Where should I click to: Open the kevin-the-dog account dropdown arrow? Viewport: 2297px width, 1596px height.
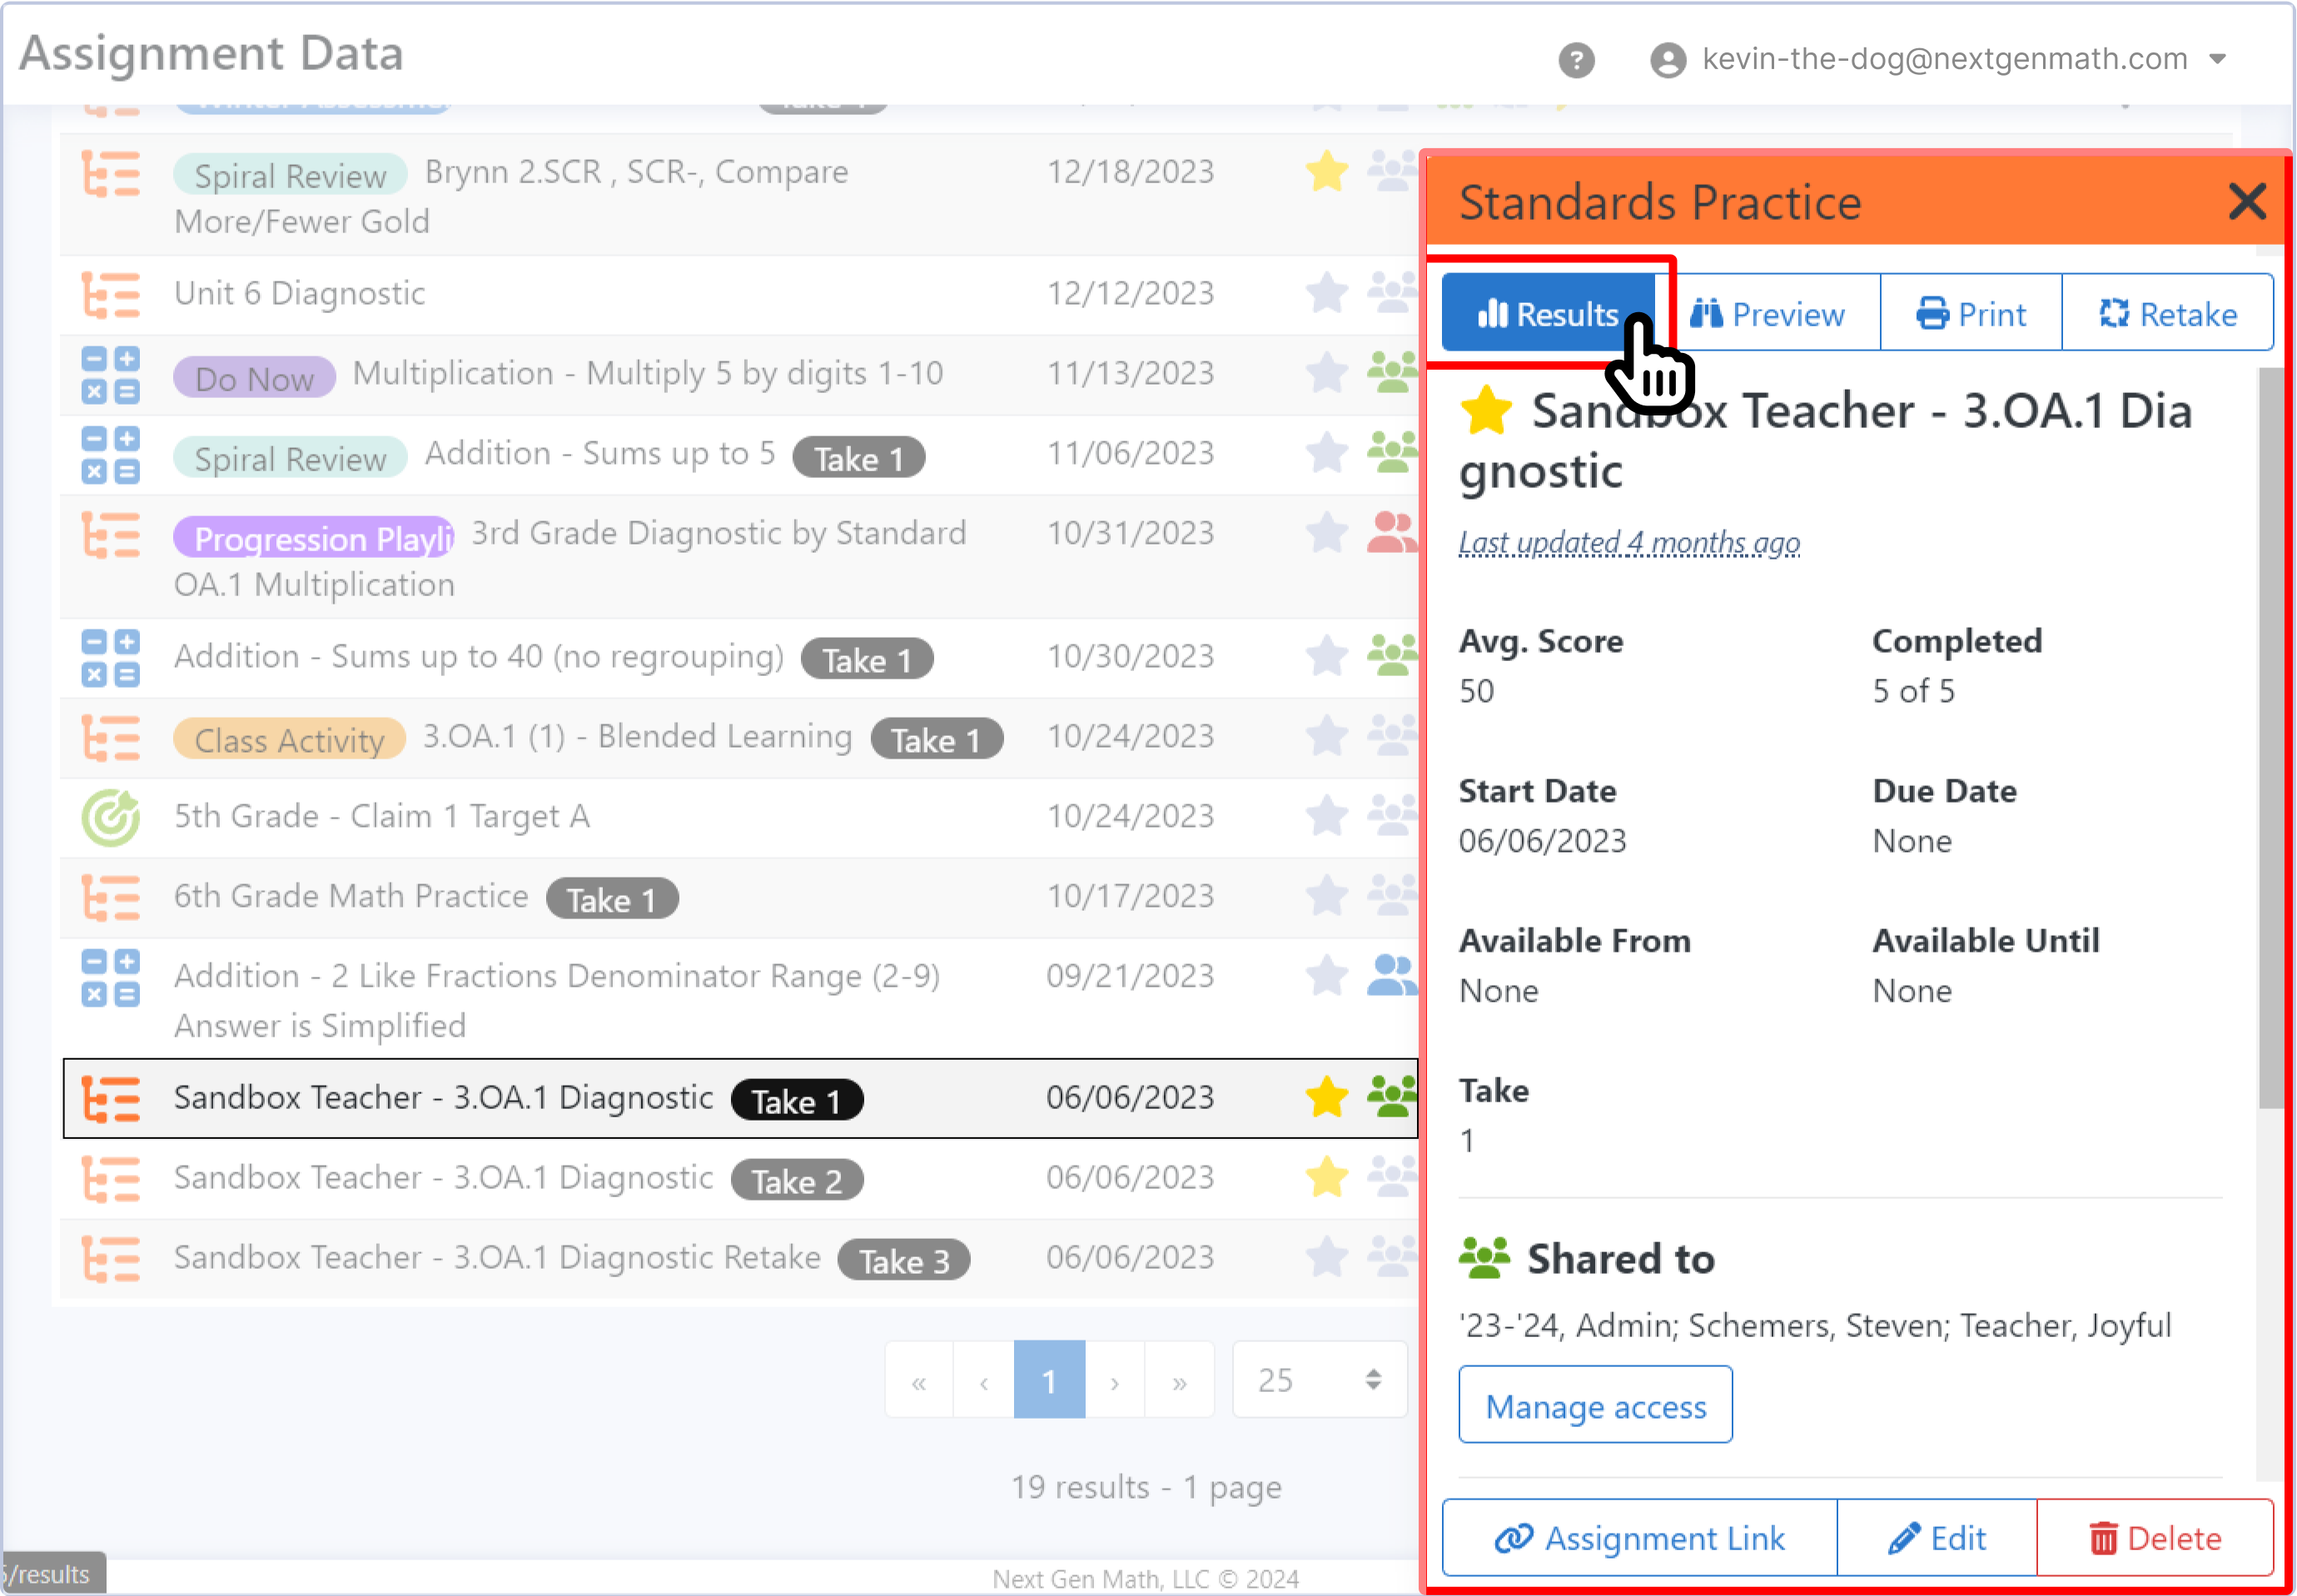pyautogui.click(x=2217, y=59)
